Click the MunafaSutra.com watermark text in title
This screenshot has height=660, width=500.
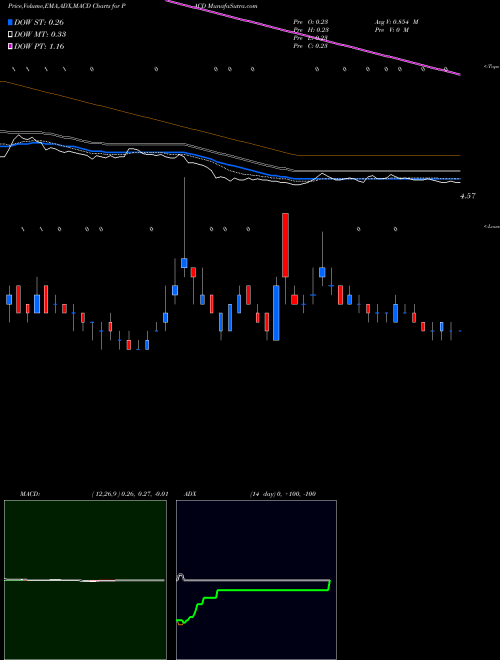232,6
